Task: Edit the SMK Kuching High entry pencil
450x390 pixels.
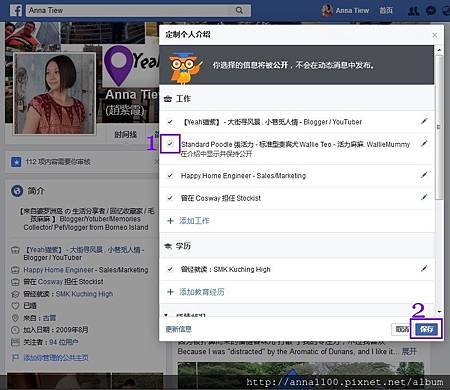Action: click(x=424, y=268)
